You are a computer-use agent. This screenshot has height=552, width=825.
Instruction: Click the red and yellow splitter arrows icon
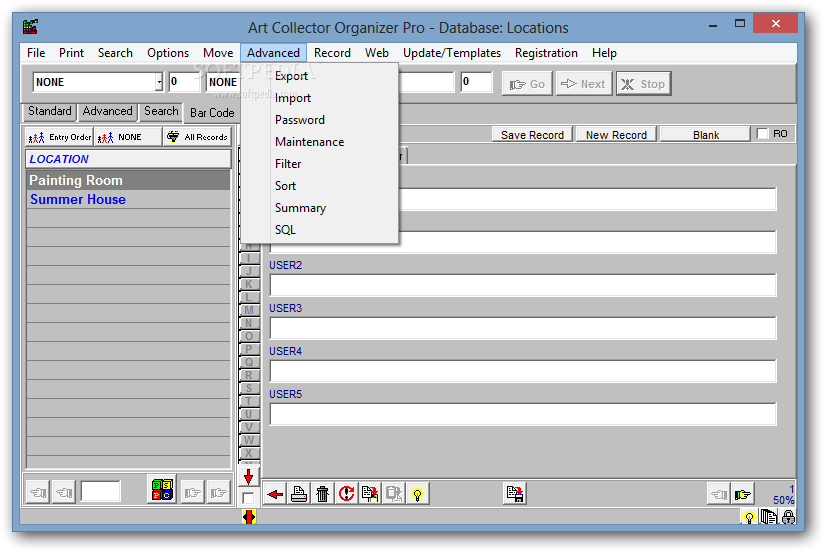point(249,517)
